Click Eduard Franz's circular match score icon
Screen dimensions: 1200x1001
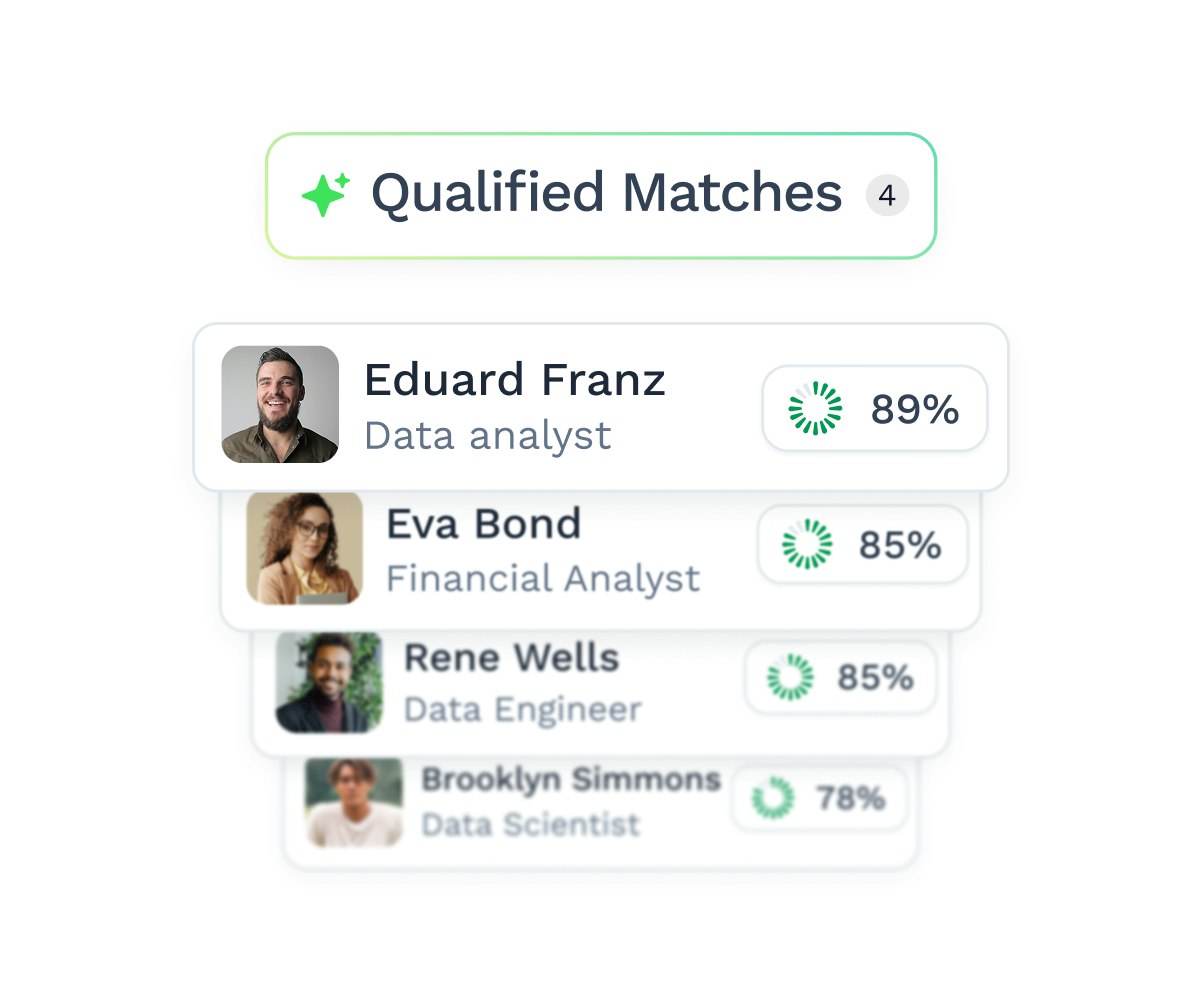815,408
